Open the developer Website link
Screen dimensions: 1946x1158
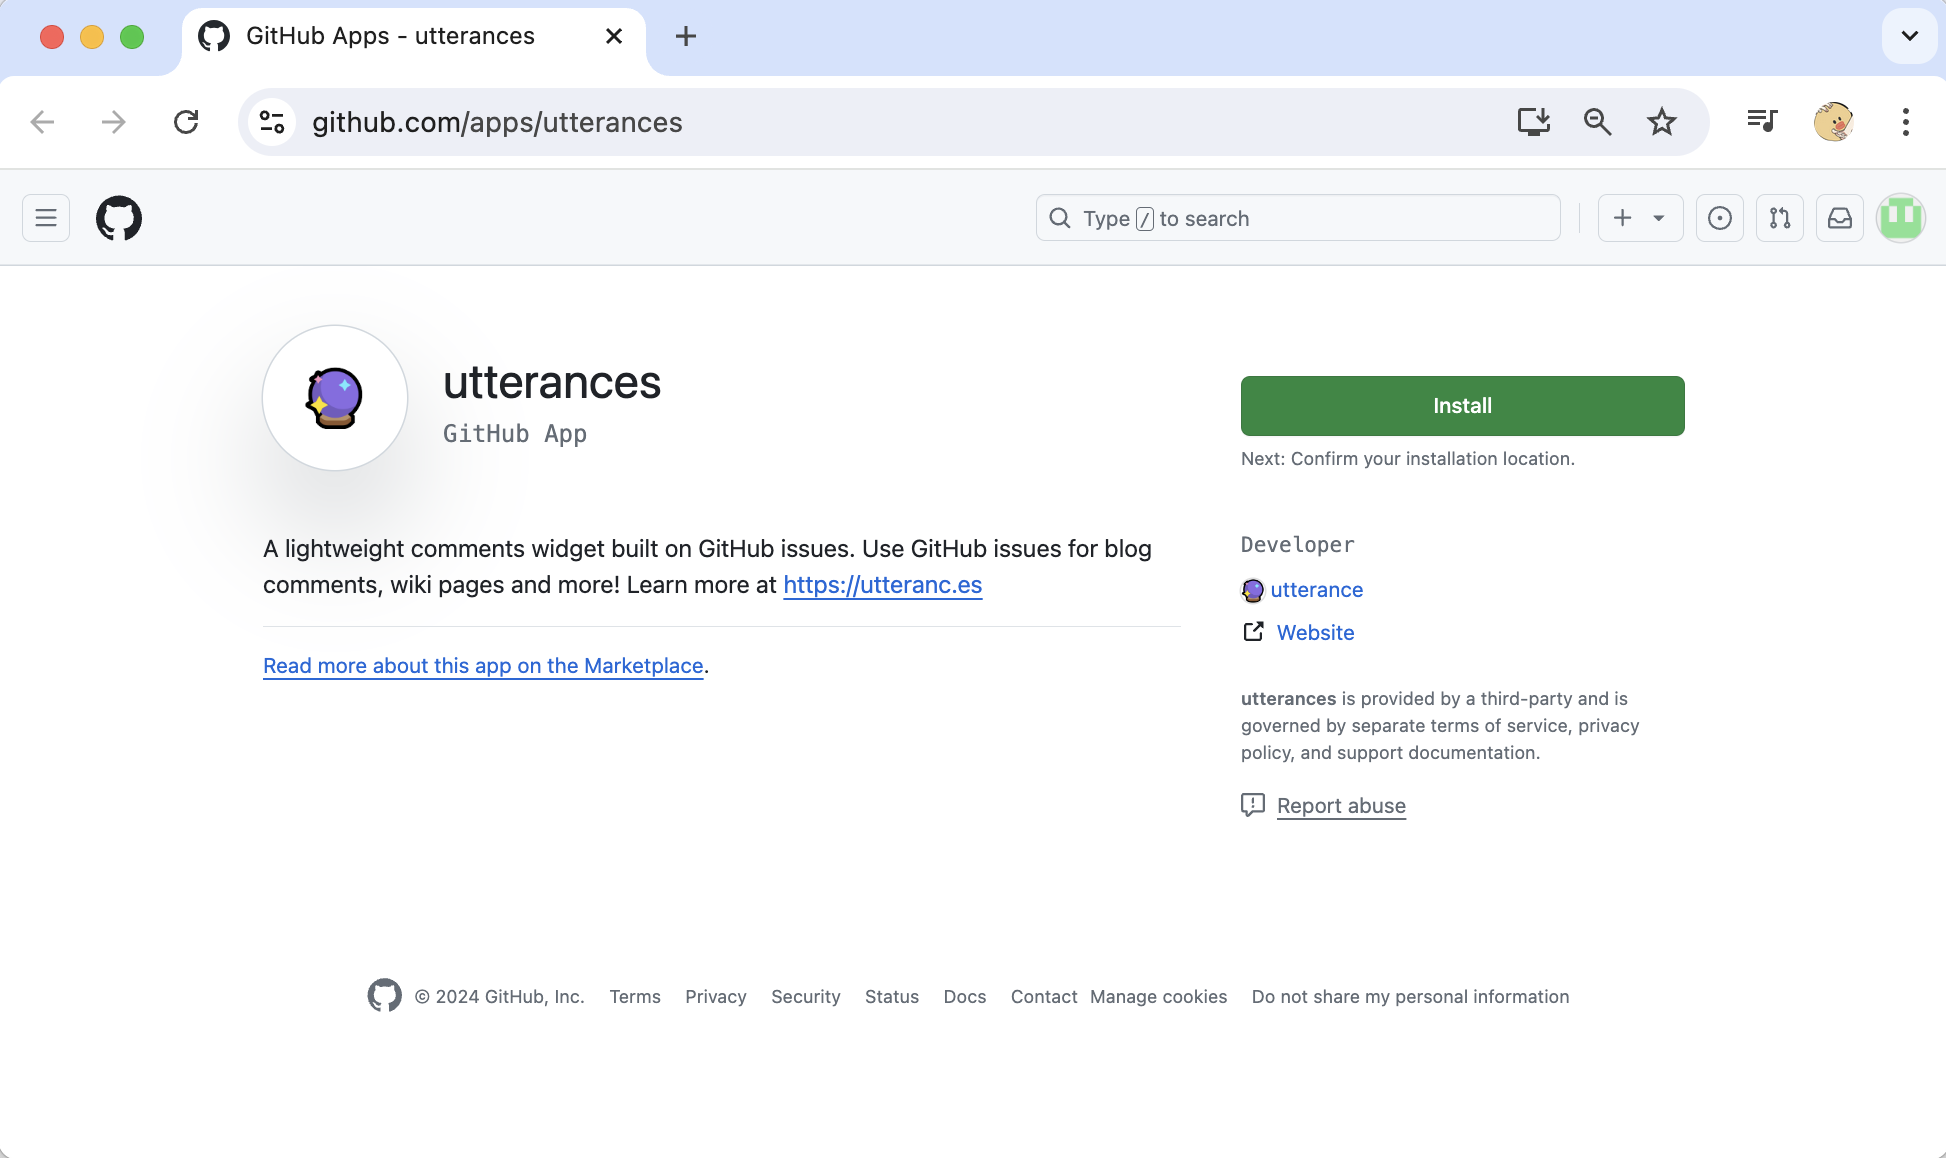[1315, 633]
